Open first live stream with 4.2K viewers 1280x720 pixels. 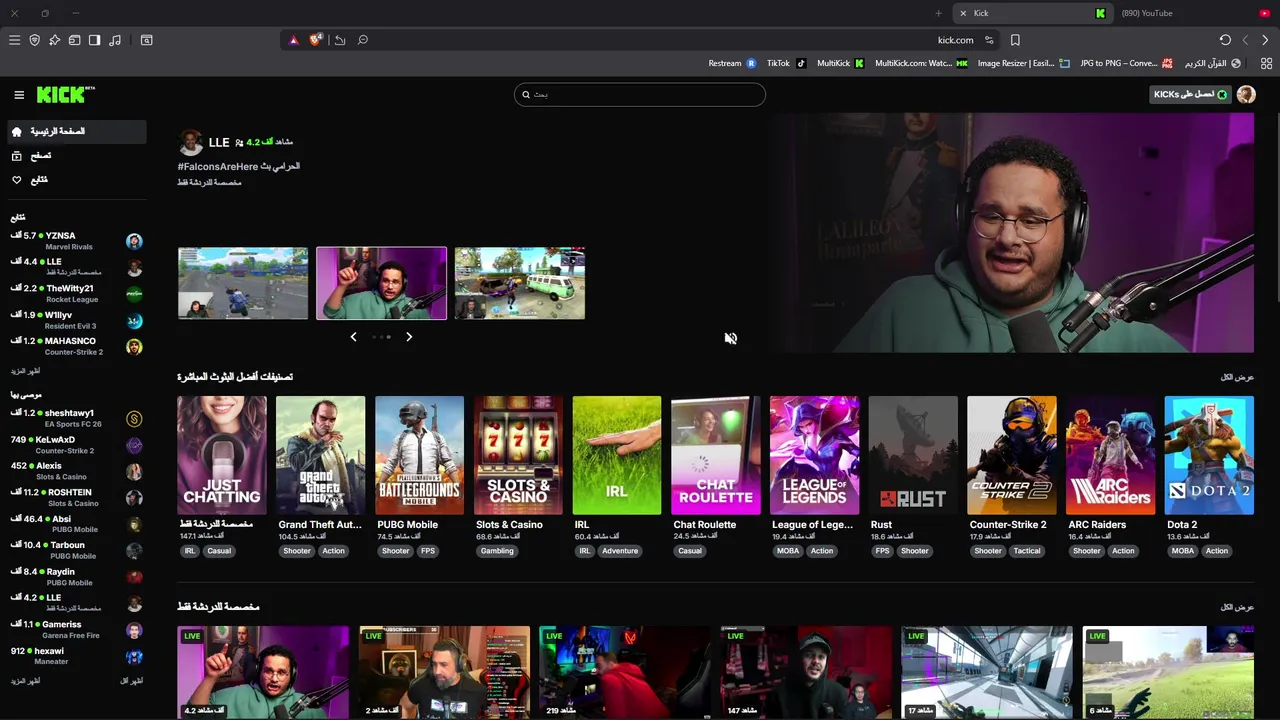click(x=263, y=672)
